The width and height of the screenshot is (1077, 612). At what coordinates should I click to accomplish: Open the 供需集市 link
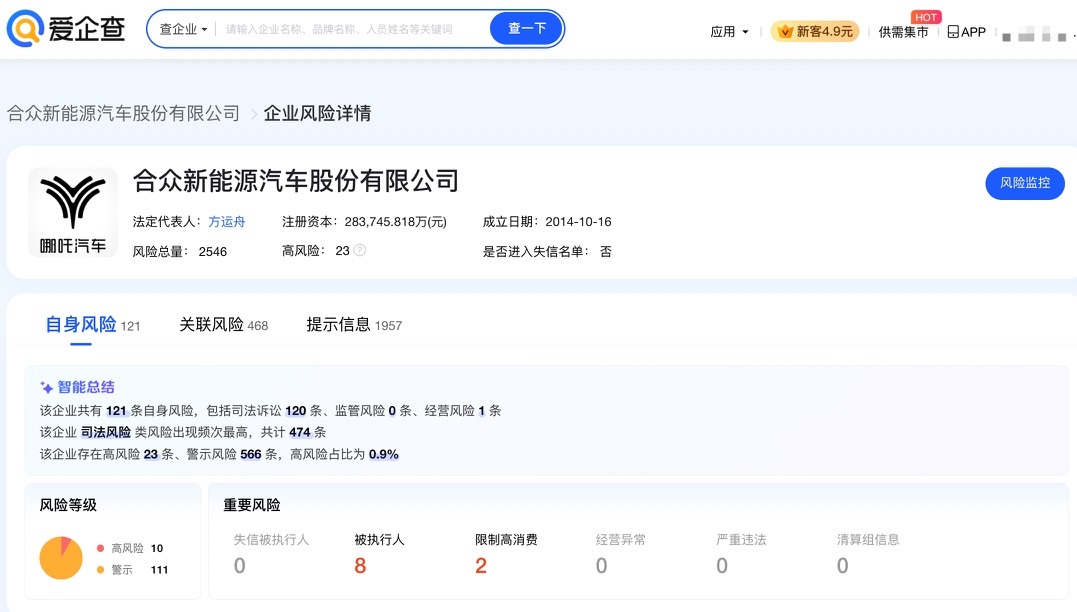pos(903,32)
